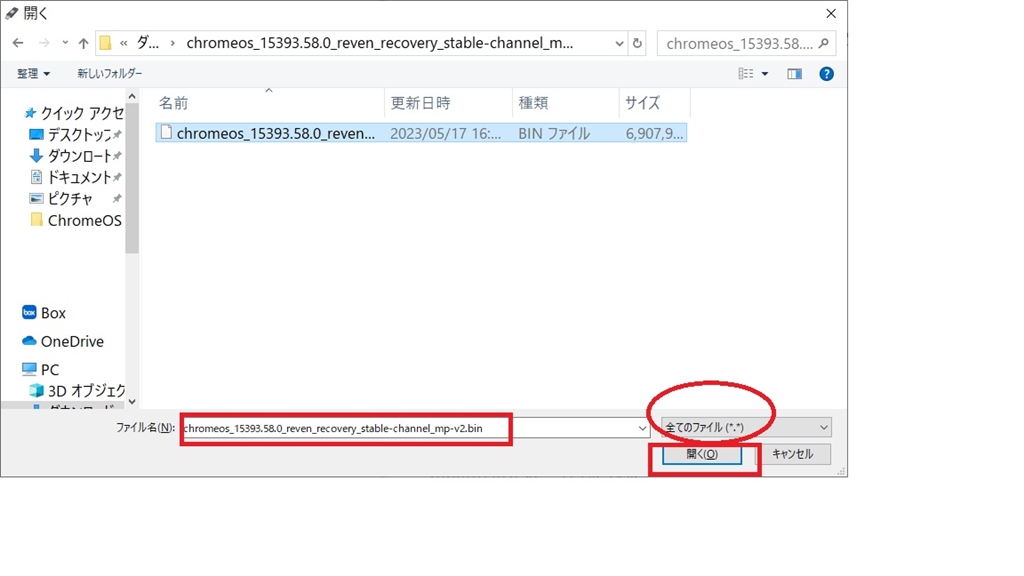Open ピクチャ folder in sidebar
Viewport: 1024px width, 576px height.
click(x=70, y=199)
